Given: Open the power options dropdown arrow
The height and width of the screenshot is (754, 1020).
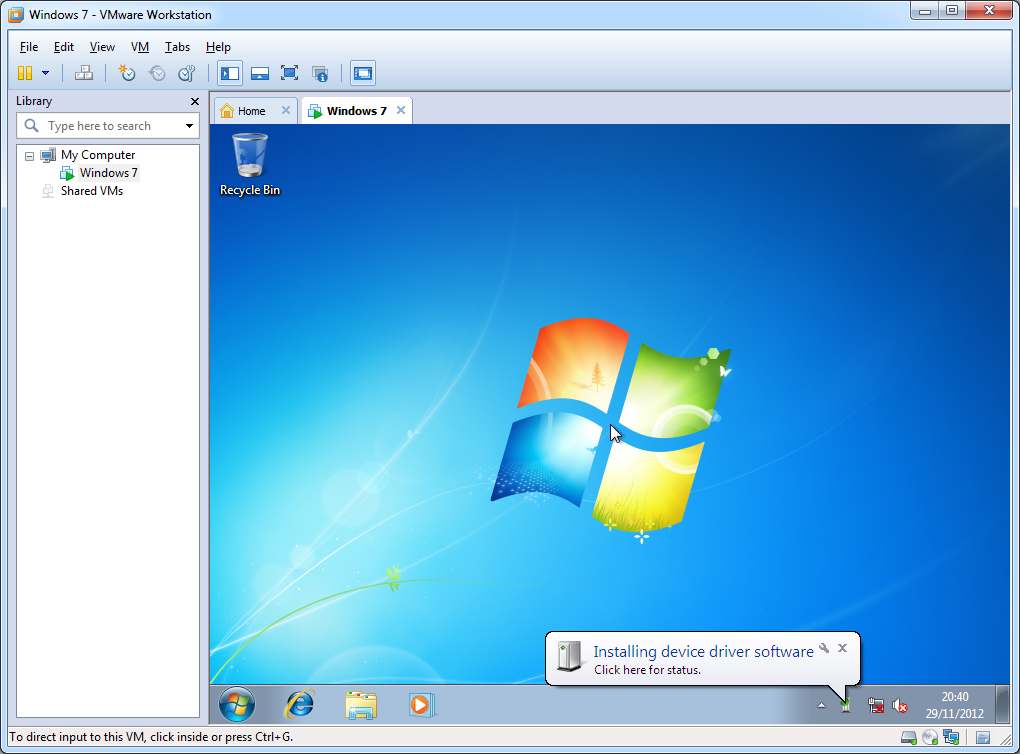Looking at the screenshot, I should click(x=45, y=73).
